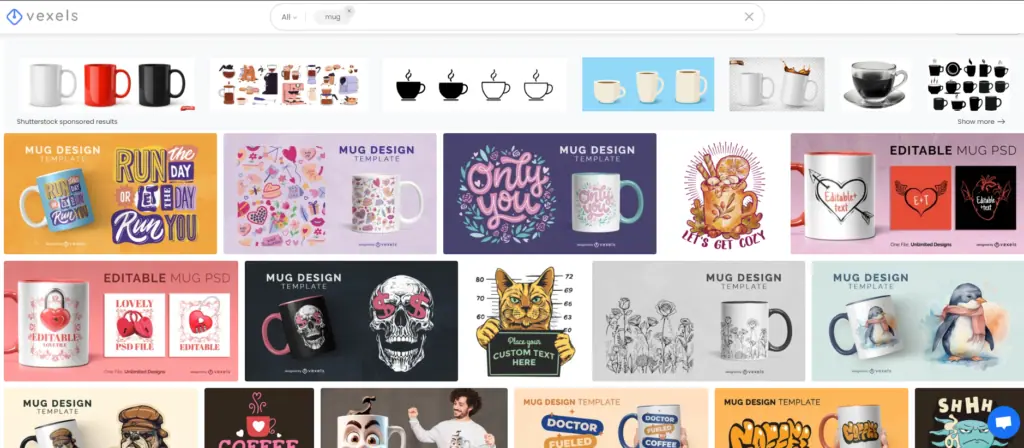Expand the 'All' category dropdown
The width and height of the screenshot is (1024, 448).
tap(289, 17)
